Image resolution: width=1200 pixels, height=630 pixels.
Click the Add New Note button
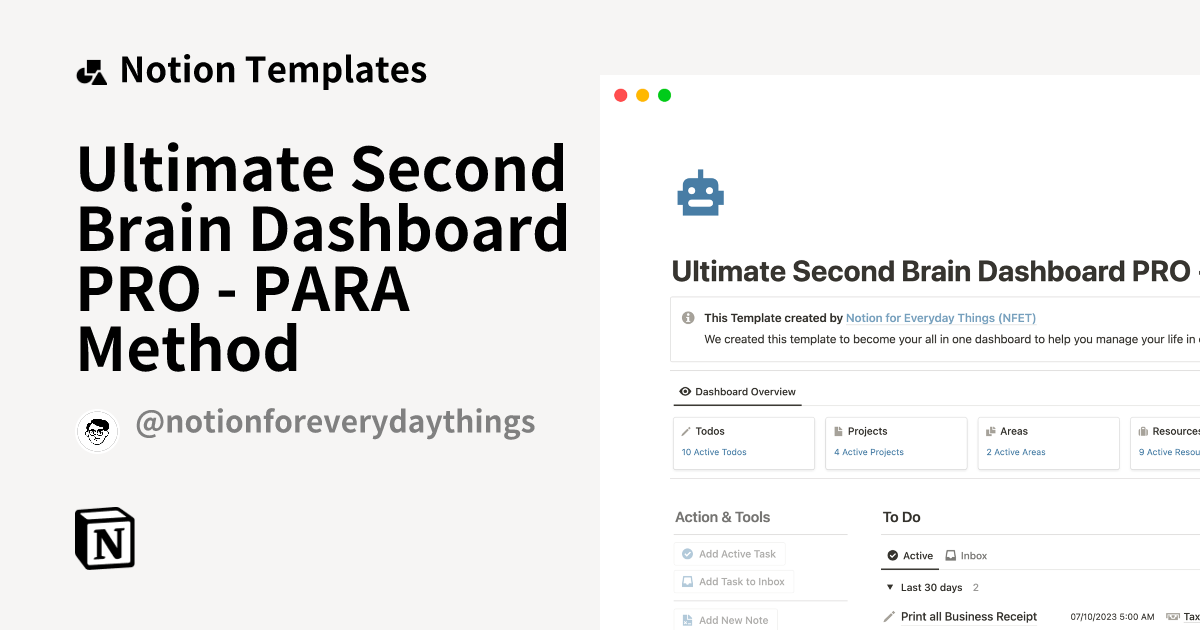[726, 619]
